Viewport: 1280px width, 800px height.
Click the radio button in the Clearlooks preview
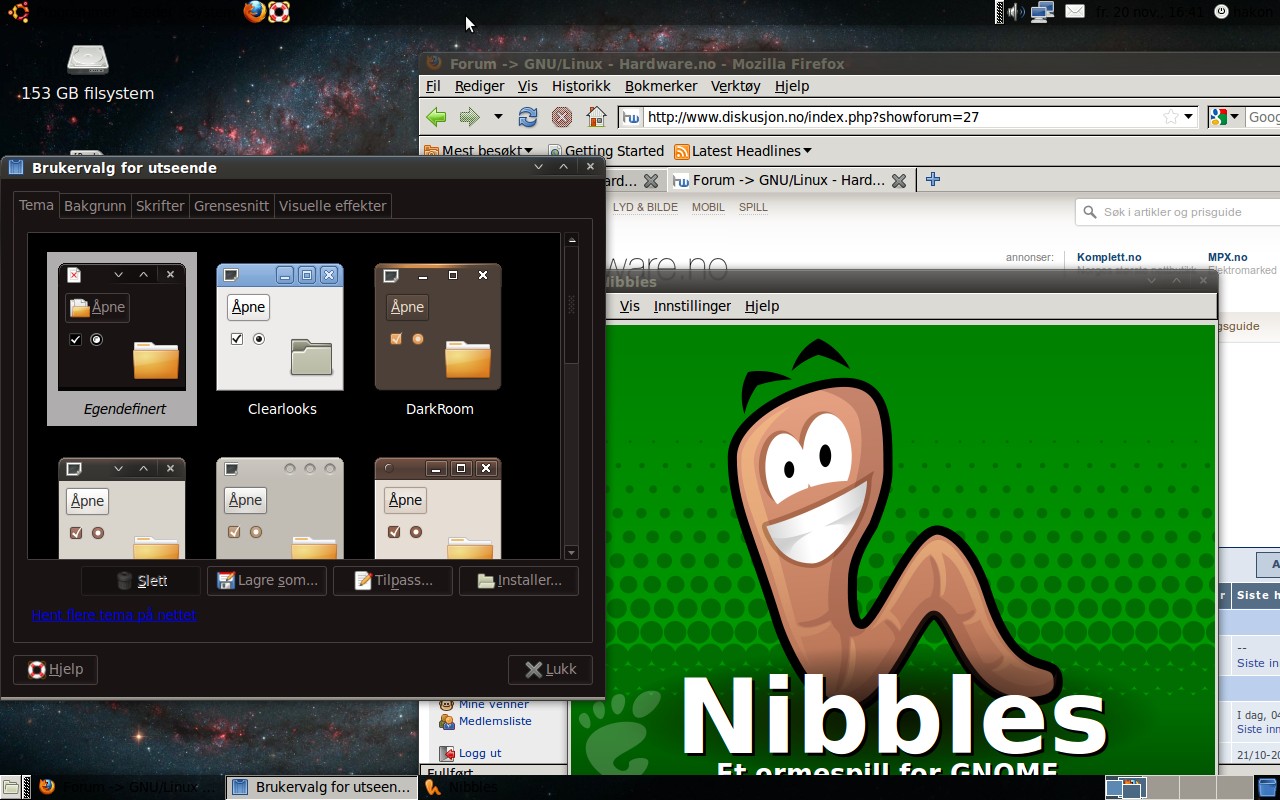click(259, 339)
